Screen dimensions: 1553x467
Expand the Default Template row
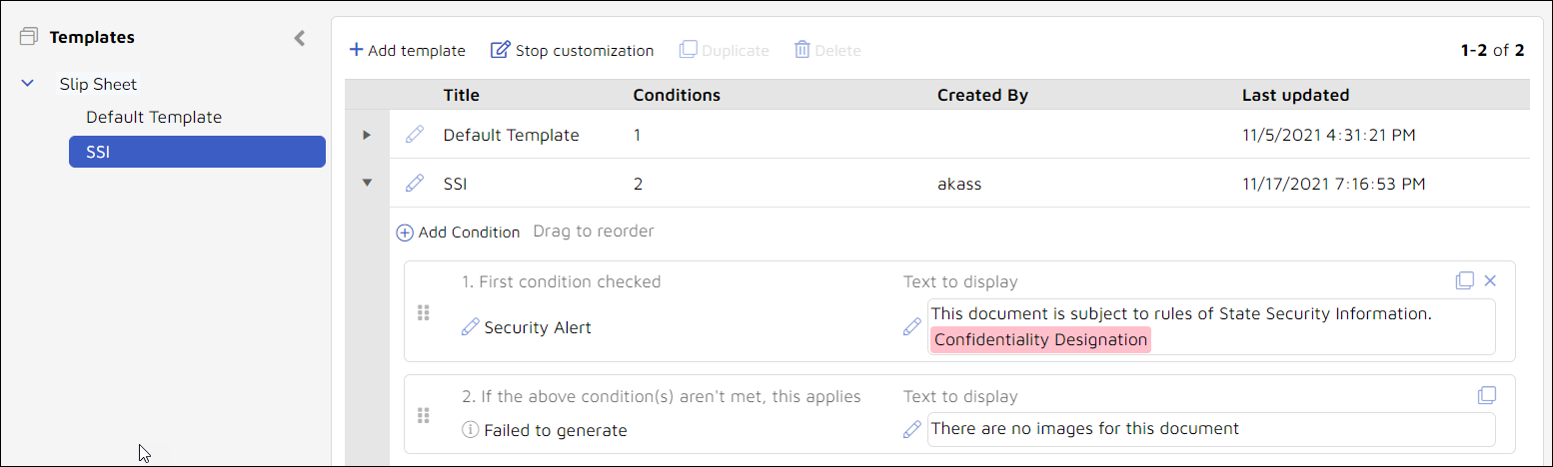(367, 135)
